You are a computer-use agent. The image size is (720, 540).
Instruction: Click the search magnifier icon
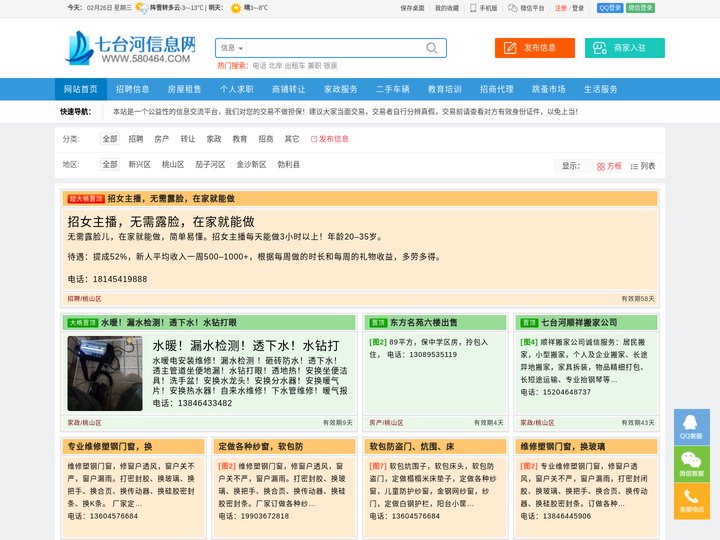(432, 48)
